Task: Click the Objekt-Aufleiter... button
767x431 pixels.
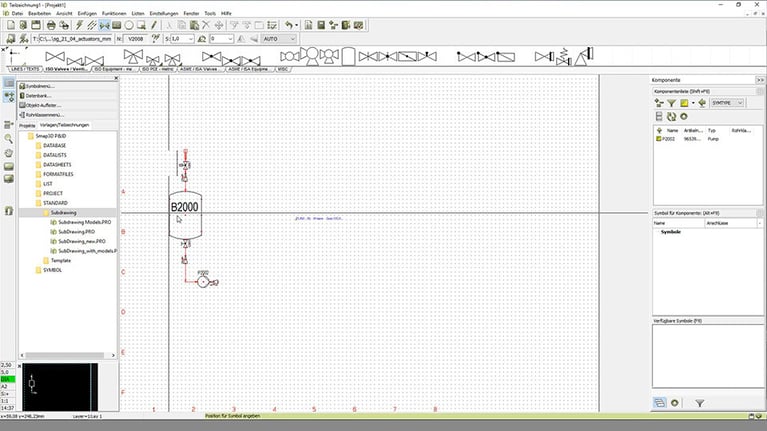Action: point(68,105)
